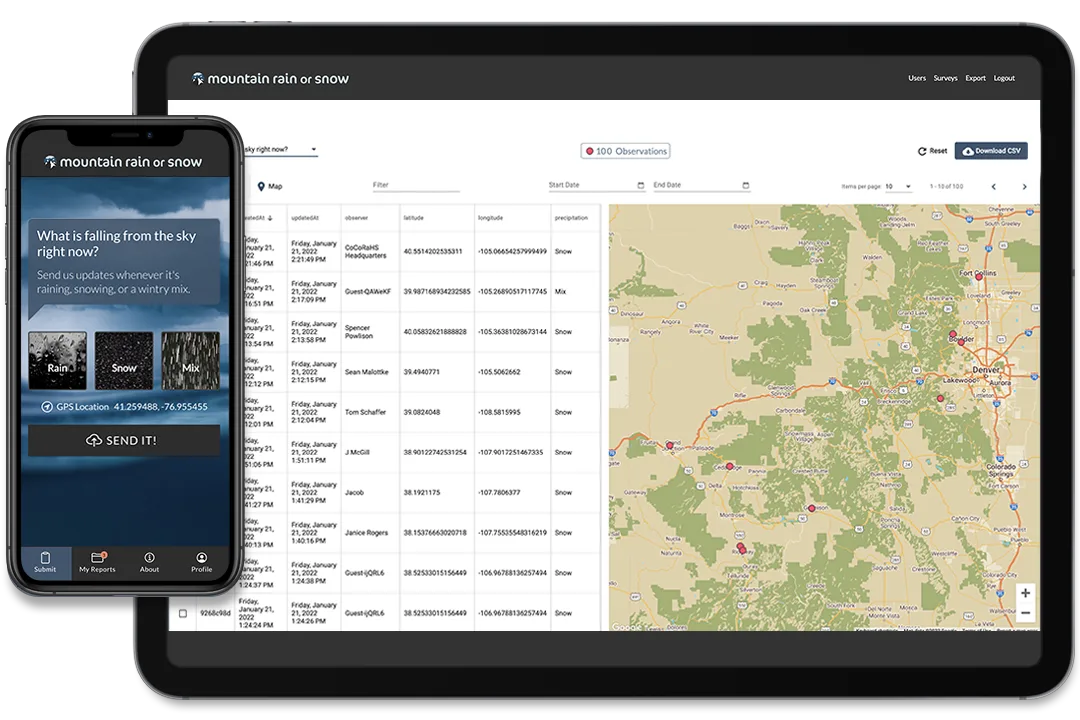This screenshot has width=1080, height=720.
Task: Click the Guest-QAWeKF observer cell
Action: pyautogui.click(x=368, y=291)
